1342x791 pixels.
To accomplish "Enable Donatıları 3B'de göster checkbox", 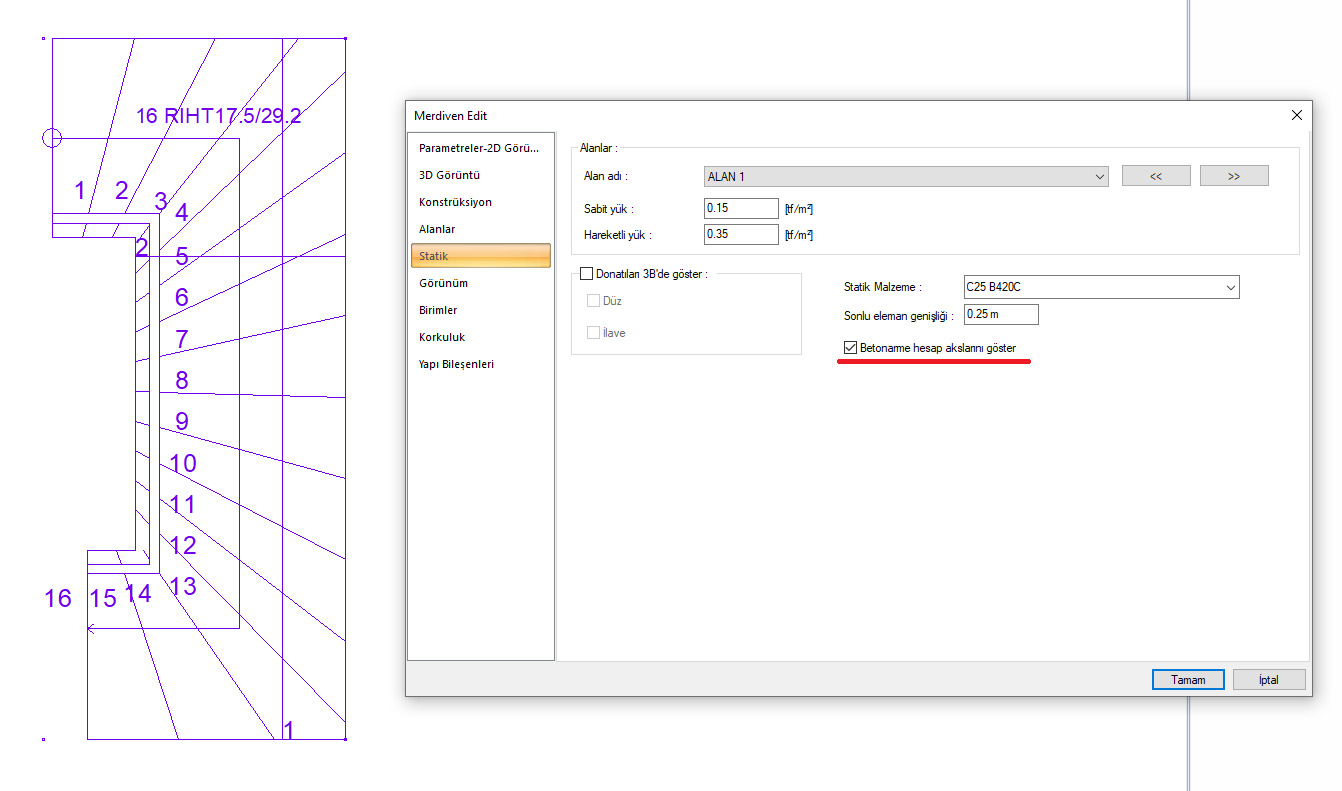I will [587, 274].
